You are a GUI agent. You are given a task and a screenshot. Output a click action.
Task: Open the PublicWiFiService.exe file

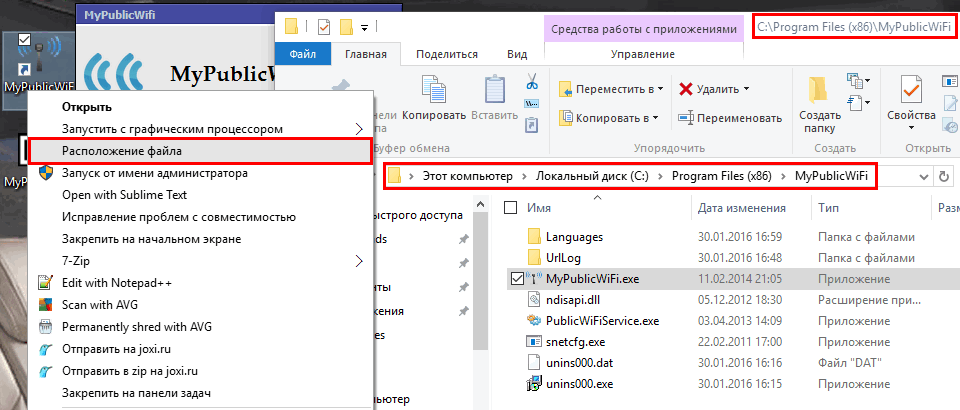pos(602,321)
